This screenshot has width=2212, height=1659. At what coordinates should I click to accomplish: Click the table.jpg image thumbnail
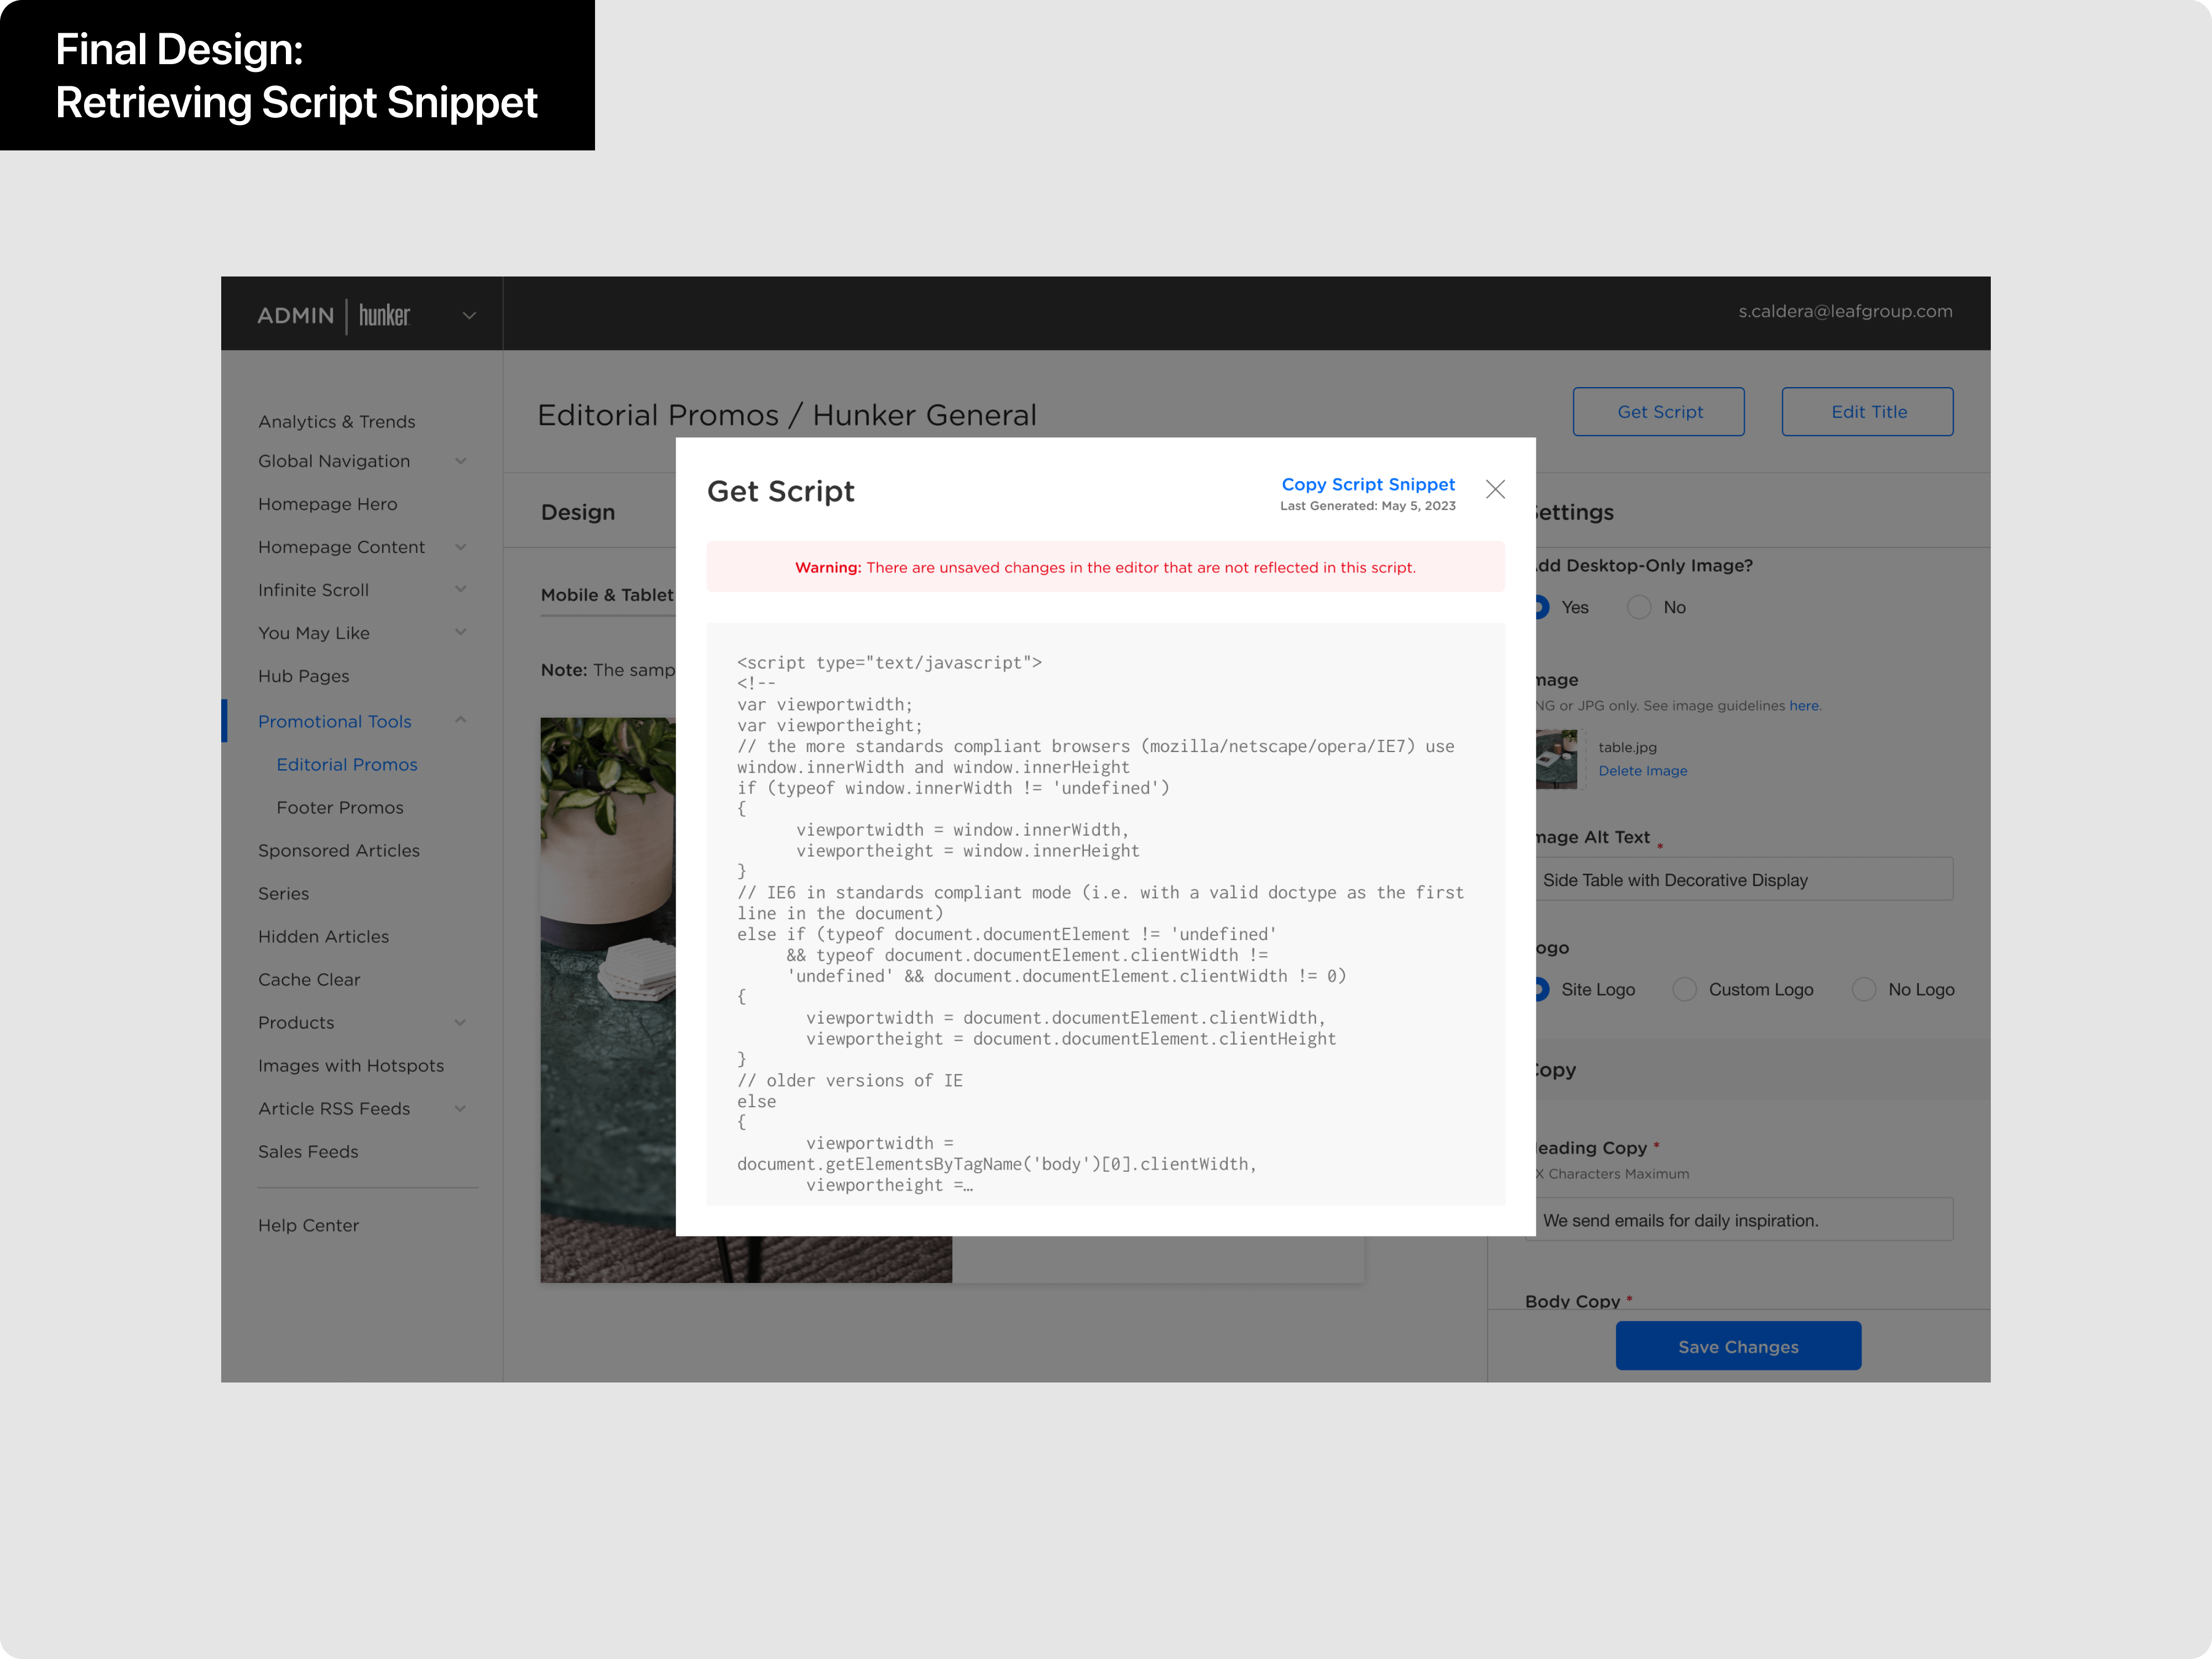(x=1557, y=759)
